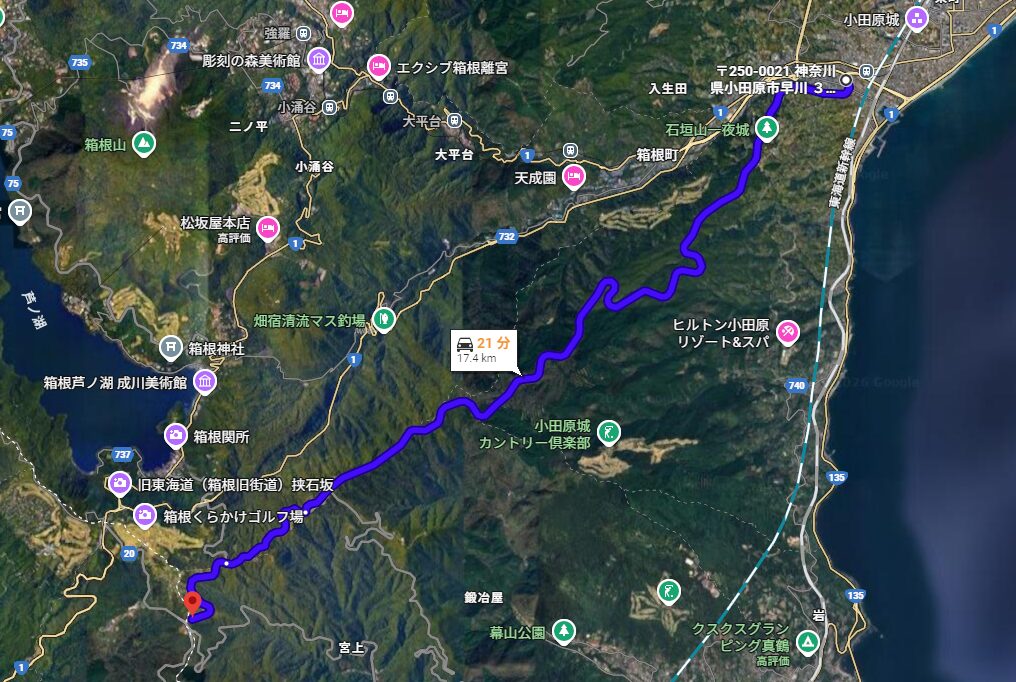1016x682 pixels.
Task: Open the 石垣山一夜城 green marker
Action: (767, 128)
